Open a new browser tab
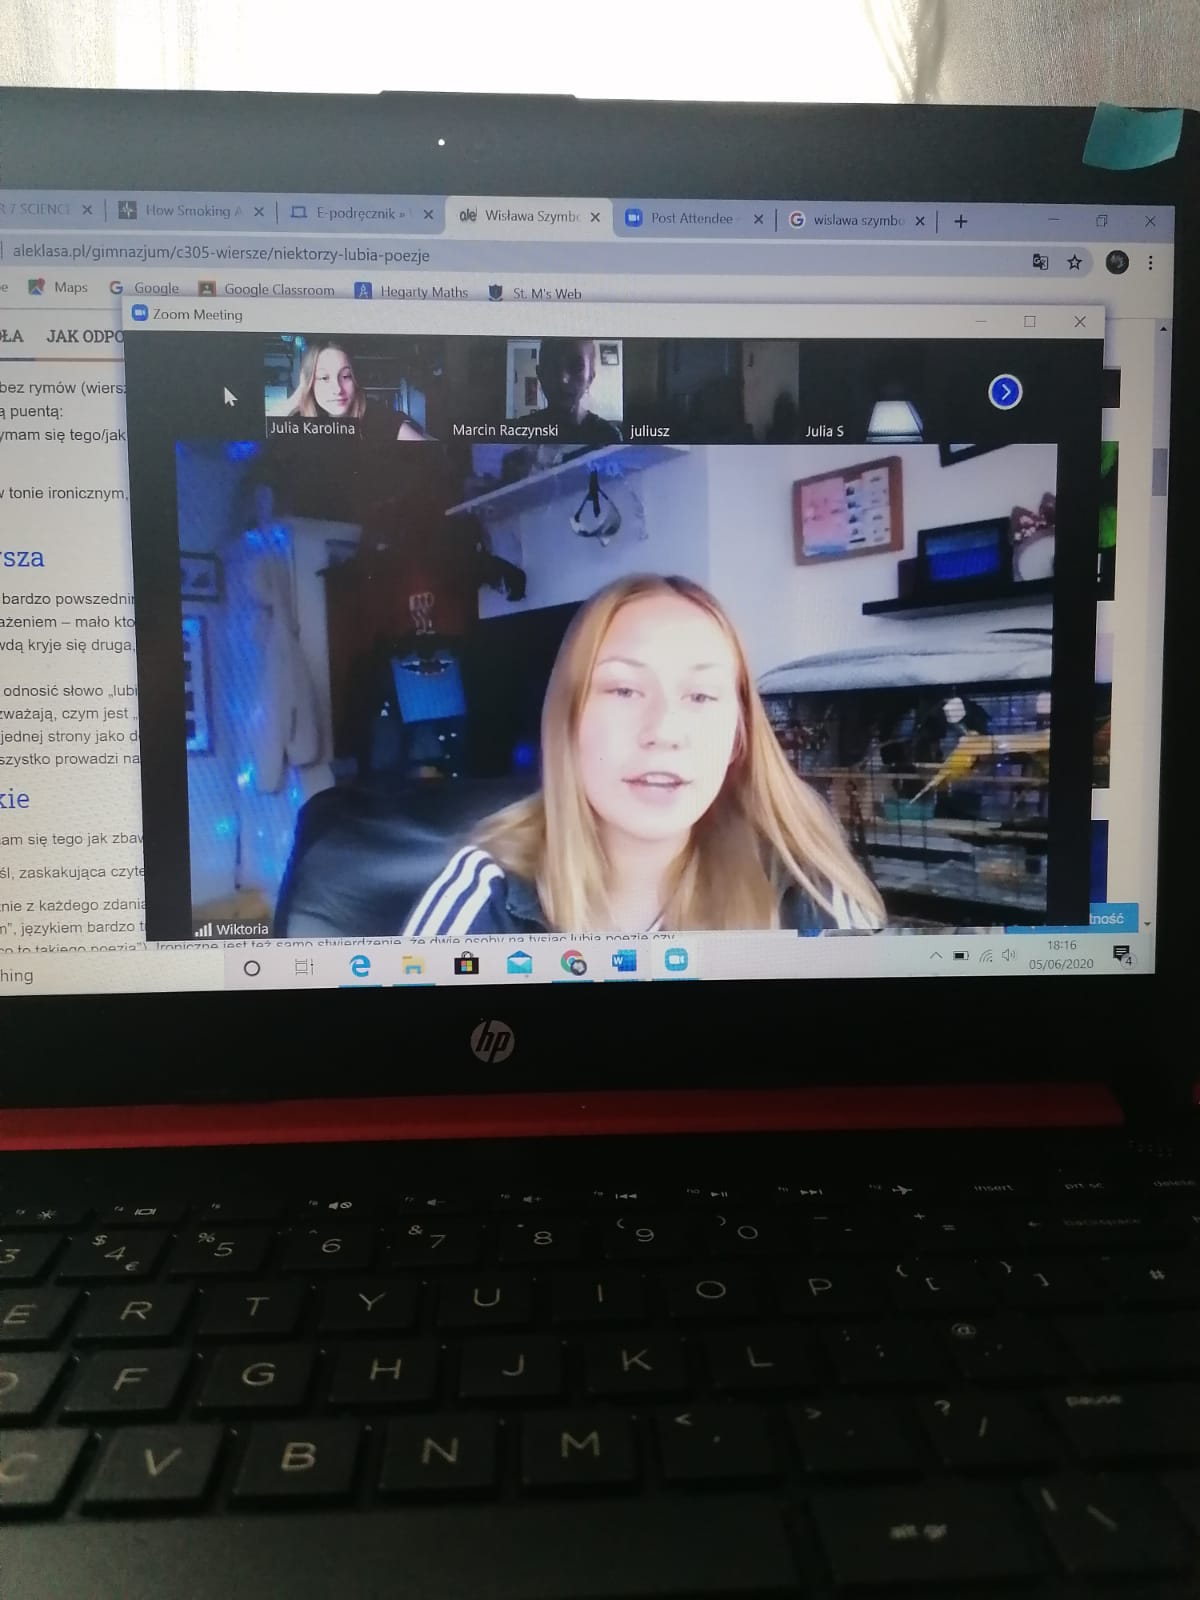 (x=961, y=221)
